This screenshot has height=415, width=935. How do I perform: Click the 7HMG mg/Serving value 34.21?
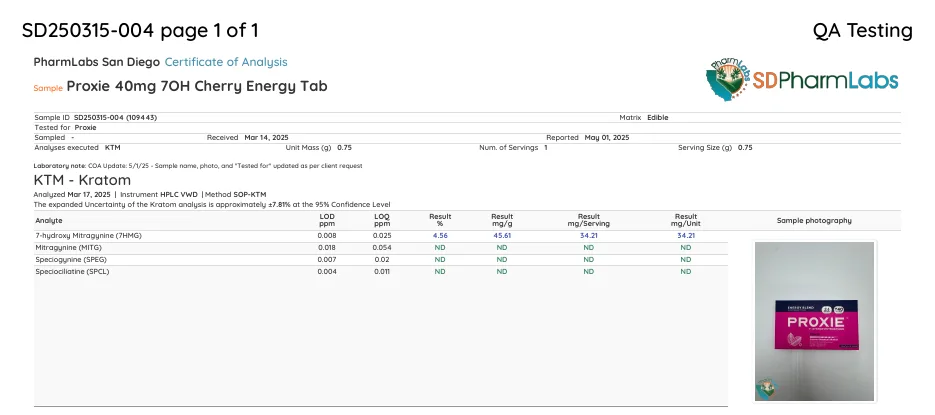pyautogui.click(x=589, y=236)
